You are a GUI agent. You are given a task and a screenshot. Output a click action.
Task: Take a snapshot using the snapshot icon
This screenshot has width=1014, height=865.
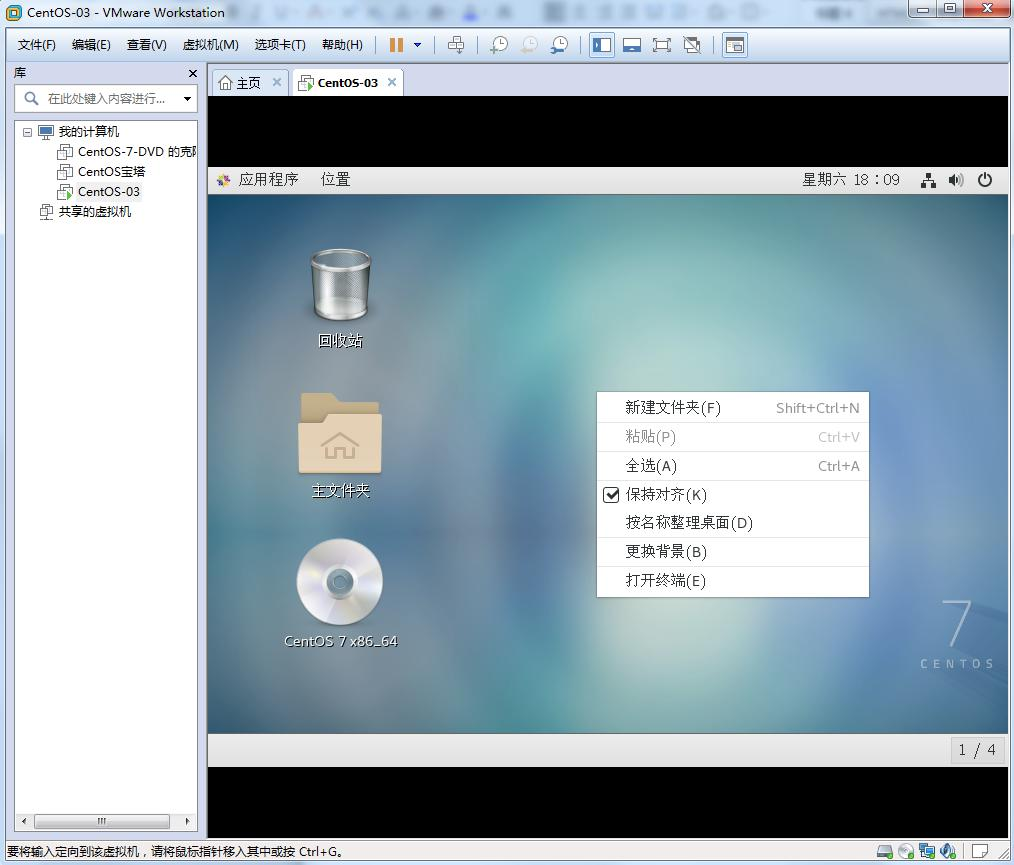click(x=499, y=45)
